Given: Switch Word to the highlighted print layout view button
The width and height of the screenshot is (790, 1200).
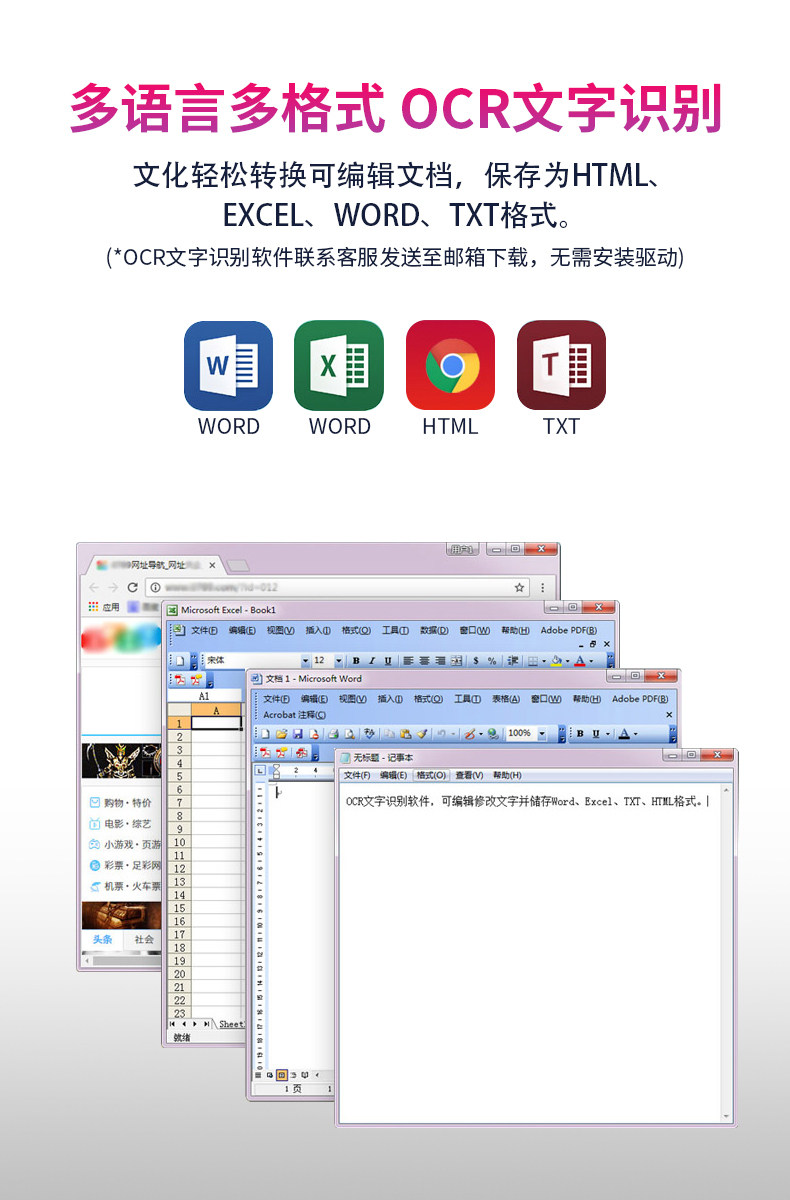Looking at the screenshot, I should (x=282, y=1075).
